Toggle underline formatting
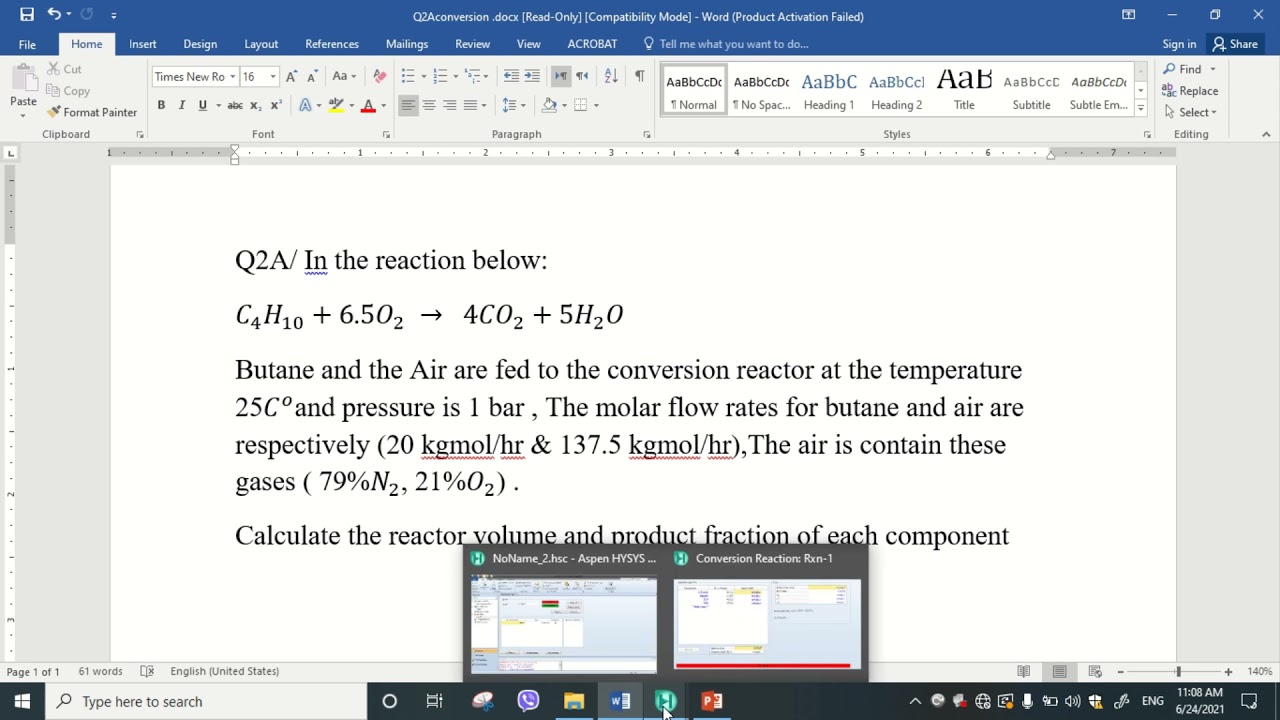This screenshot has width=1280, height=720. point(203,105)
